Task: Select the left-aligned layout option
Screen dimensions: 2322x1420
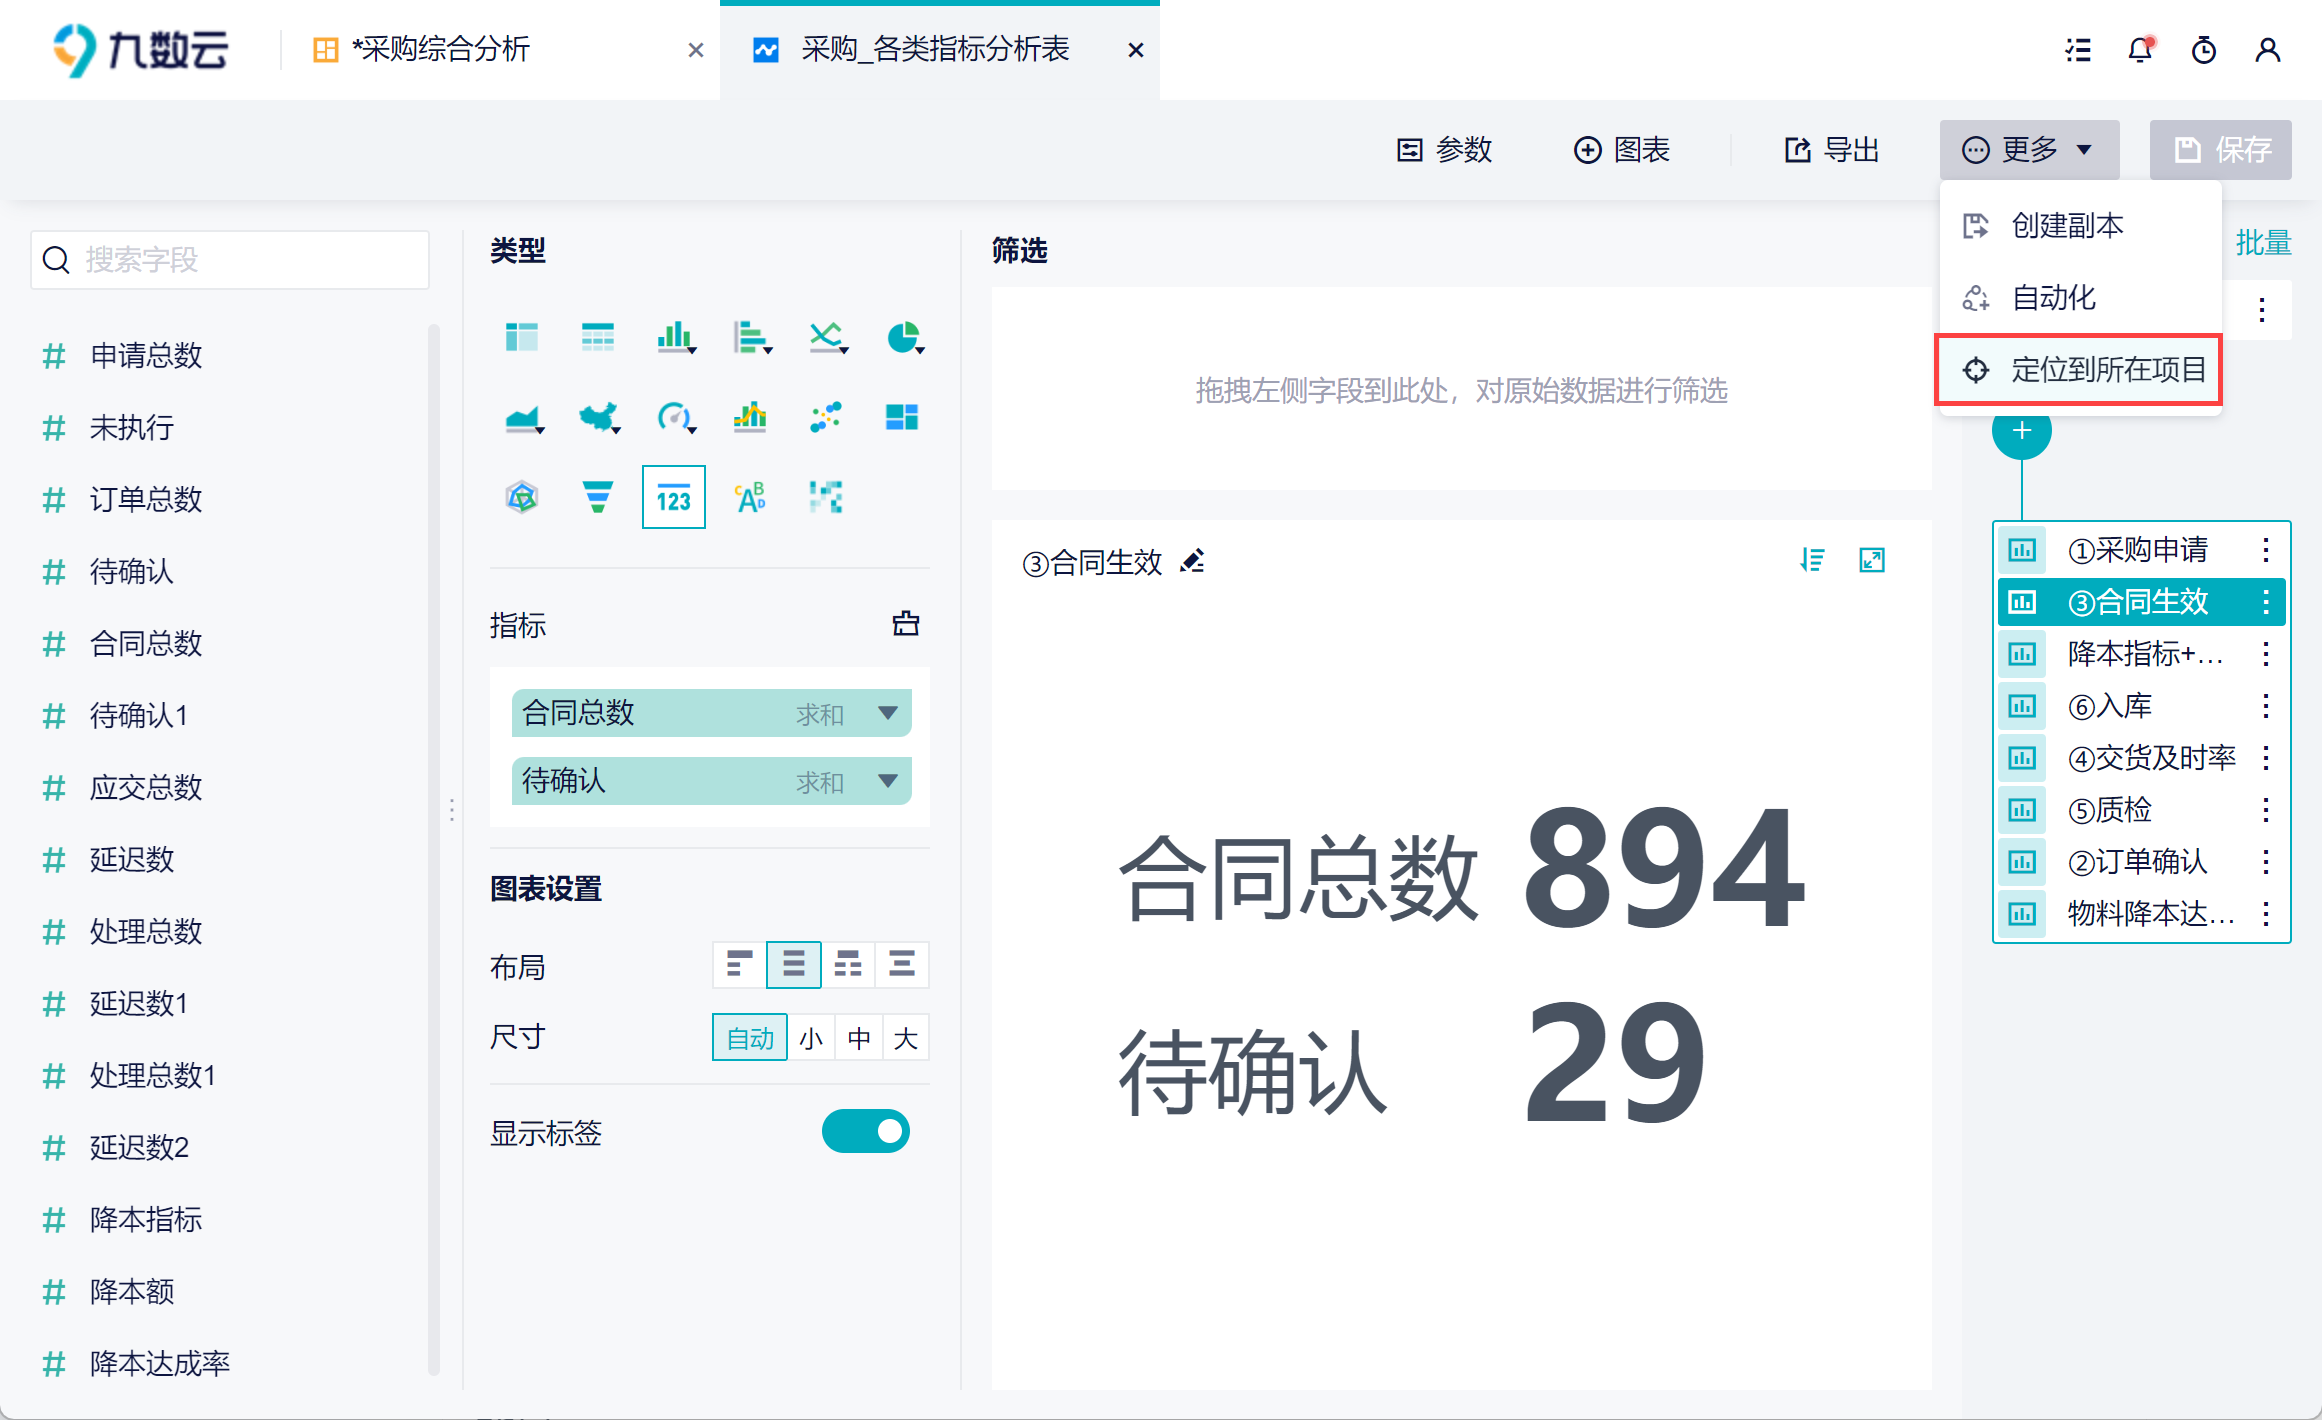Action: 739,964
